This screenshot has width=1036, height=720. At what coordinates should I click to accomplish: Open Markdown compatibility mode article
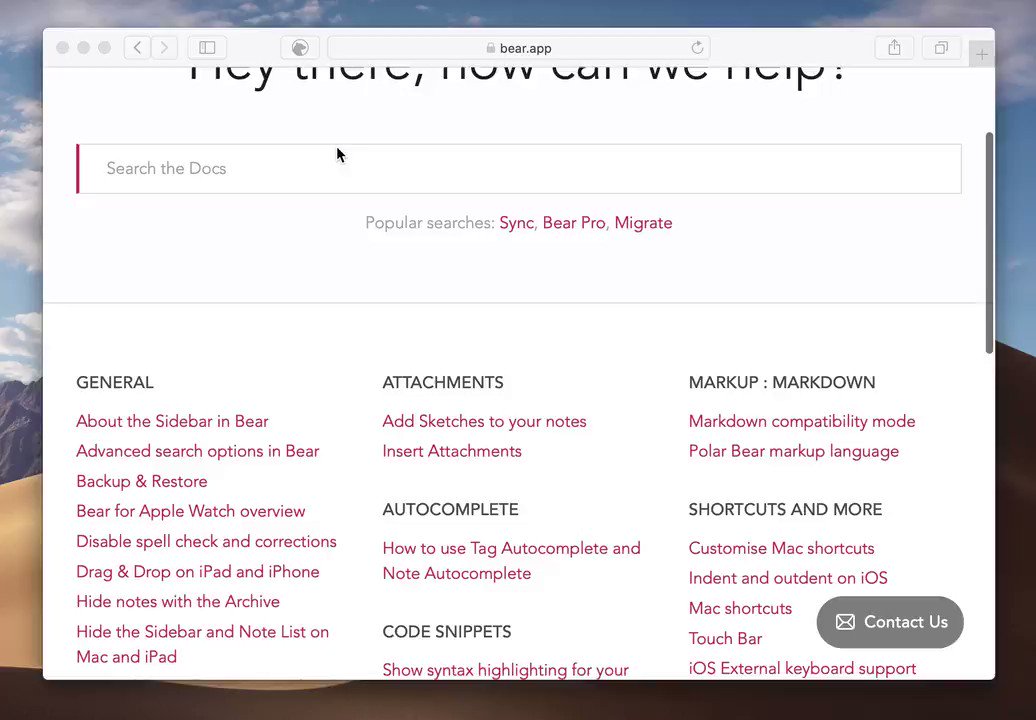tap(801, 421)
